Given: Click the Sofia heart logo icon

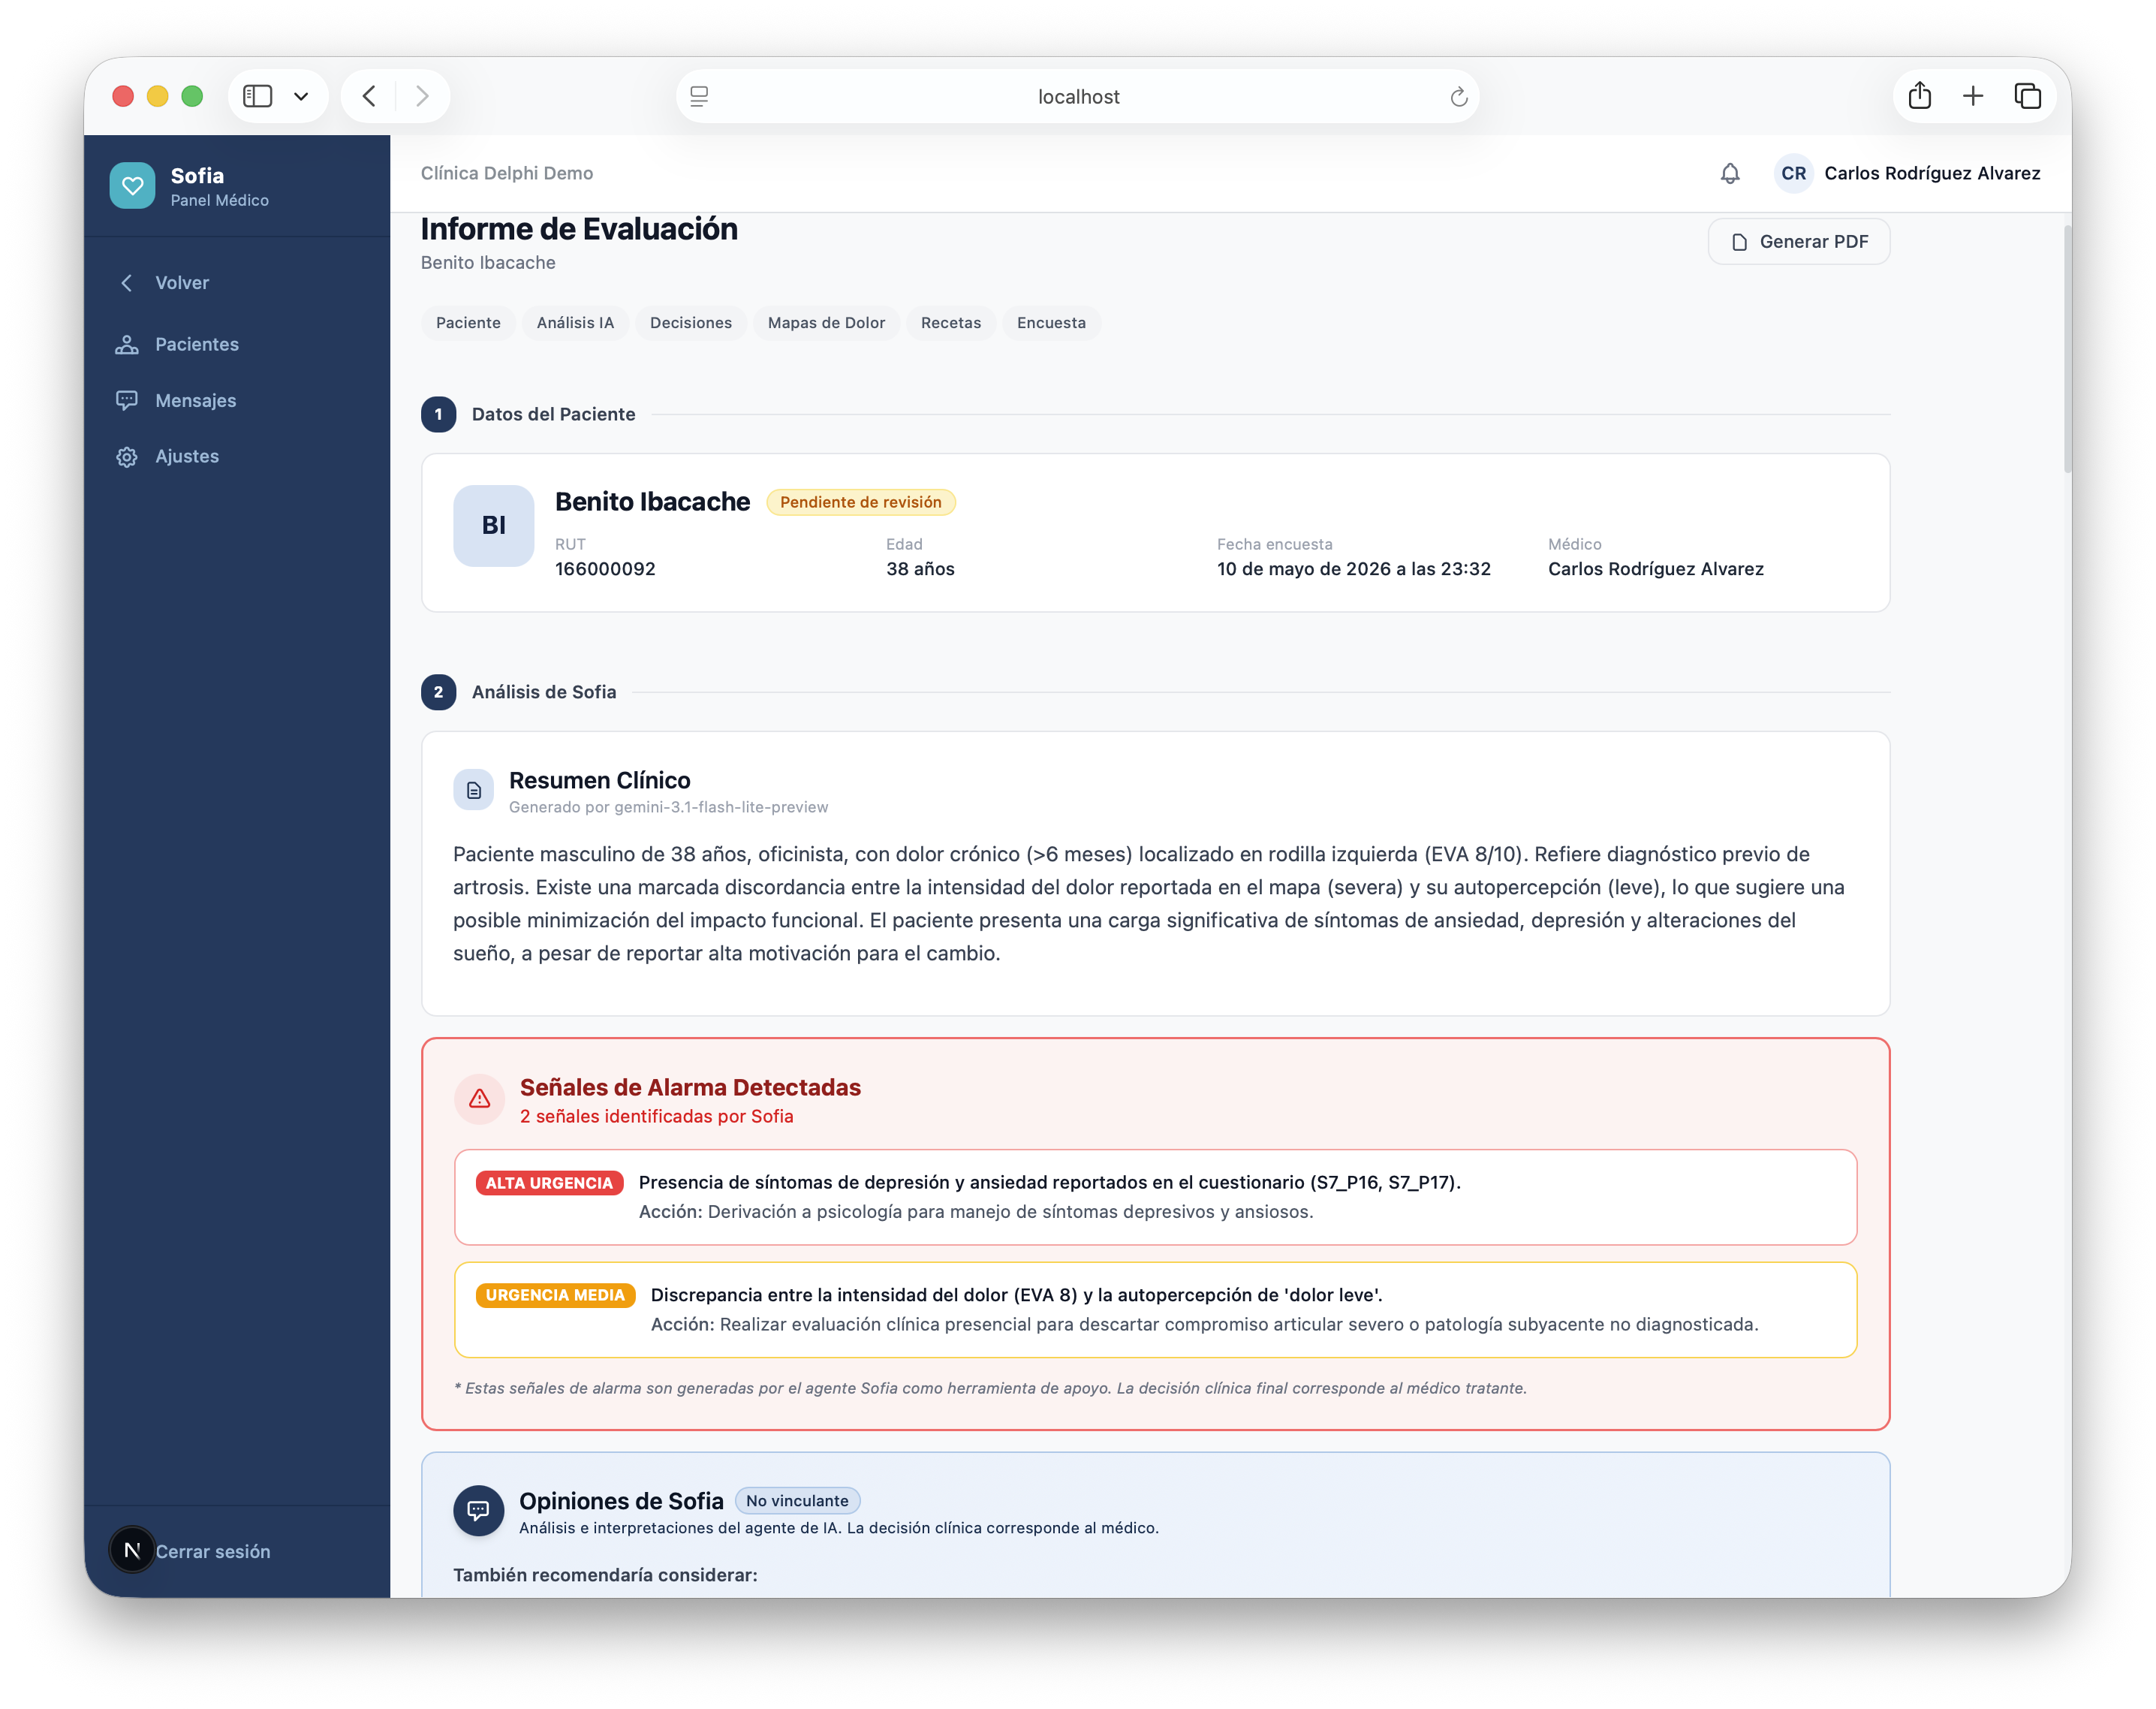Looking at the screenshot, I should click(x=132, y=186).
